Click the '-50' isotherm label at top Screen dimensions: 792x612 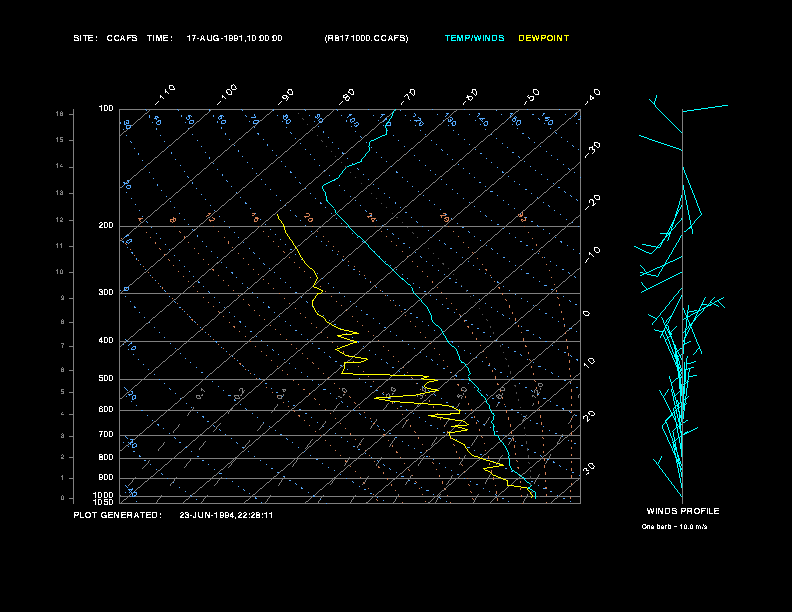532,97
